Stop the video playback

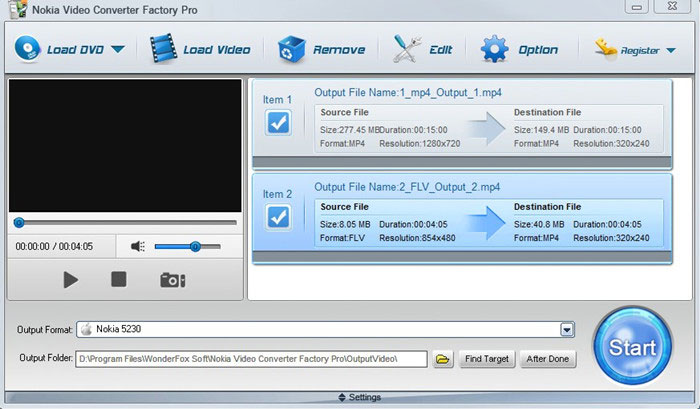point(119,280)
